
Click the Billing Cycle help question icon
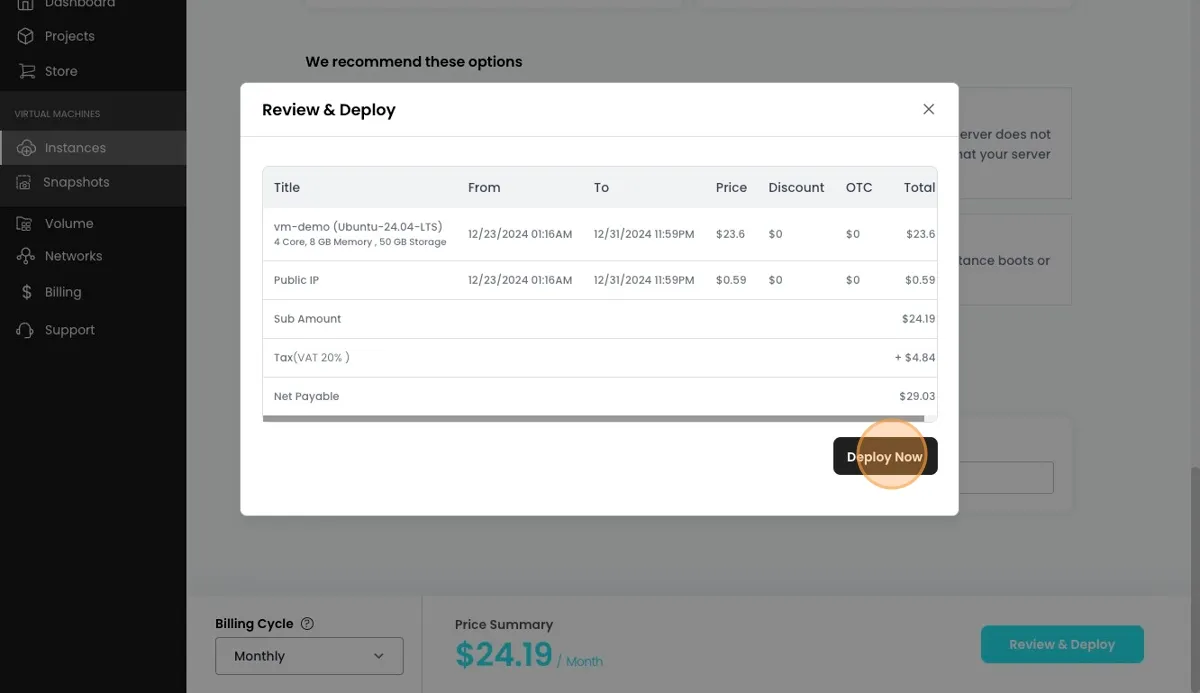pyautogui.click(x=307, y=623)
